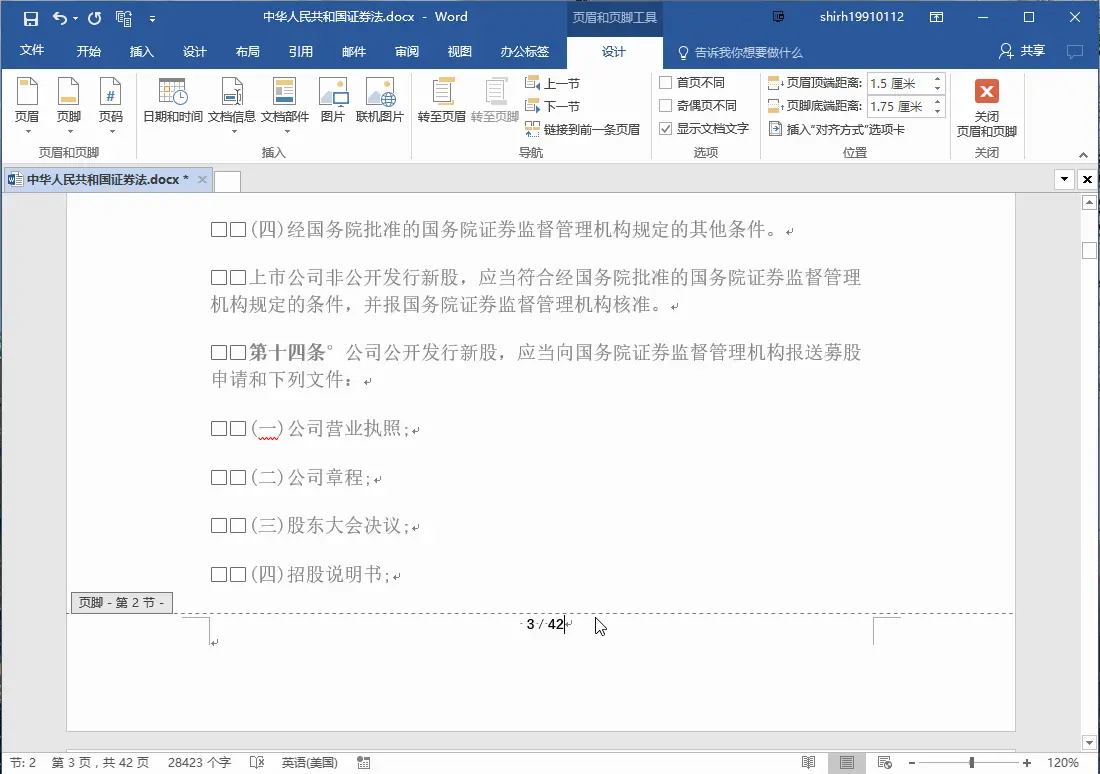Click the Redo icon in title bar
Image resolution: width=1100 pixels, height=774 pixels.
tap(95, 18)
